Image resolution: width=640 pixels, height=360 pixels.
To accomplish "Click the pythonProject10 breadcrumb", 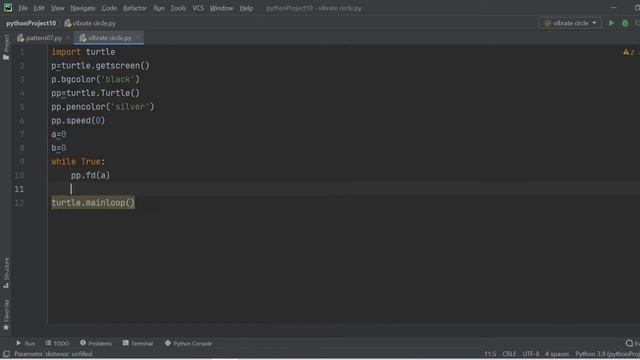I will (31, 23).
